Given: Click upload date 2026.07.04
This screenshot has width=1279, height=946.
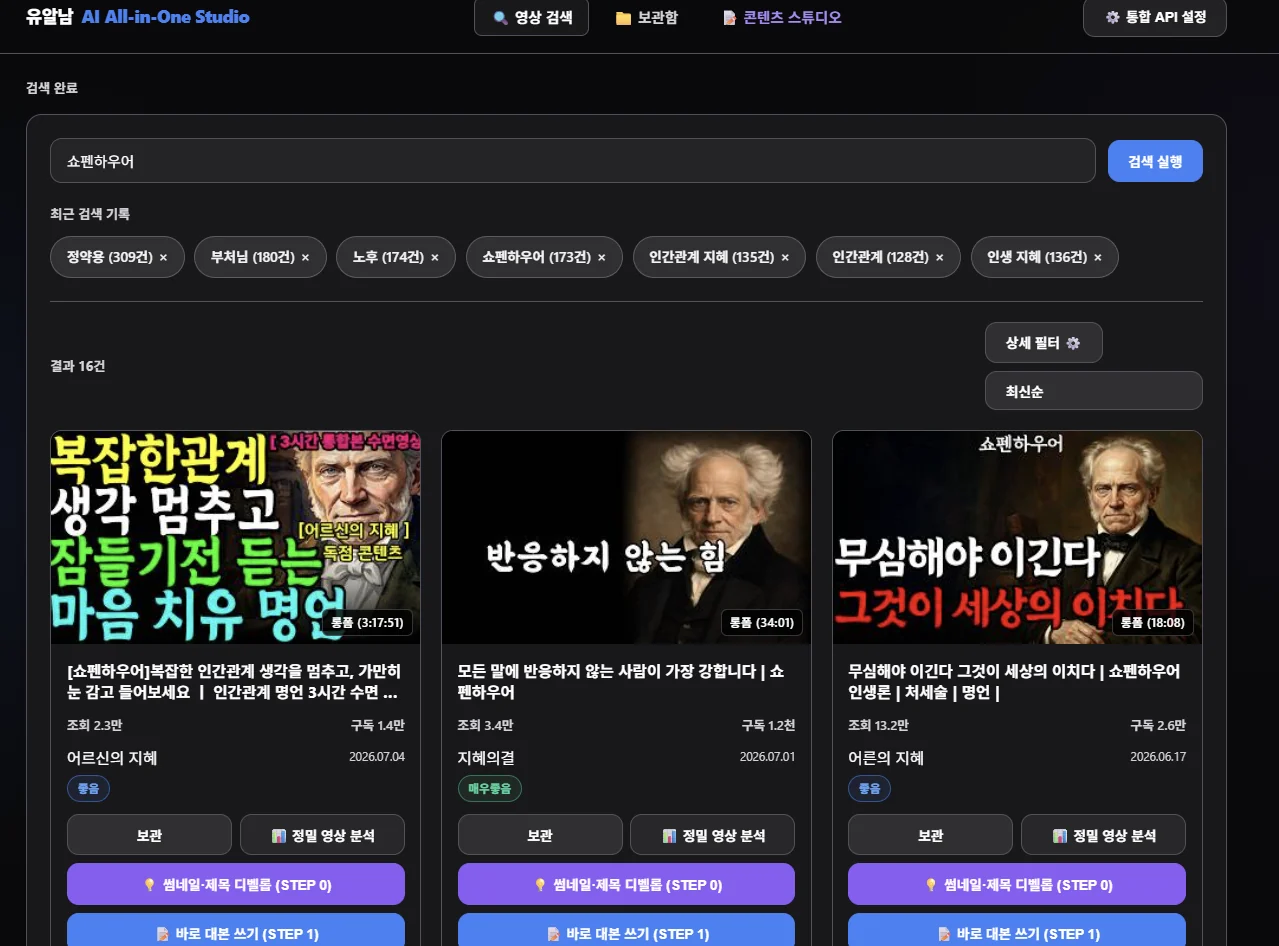Looking at the screenshot, I should pyautogui.click(x=377, y=757).
